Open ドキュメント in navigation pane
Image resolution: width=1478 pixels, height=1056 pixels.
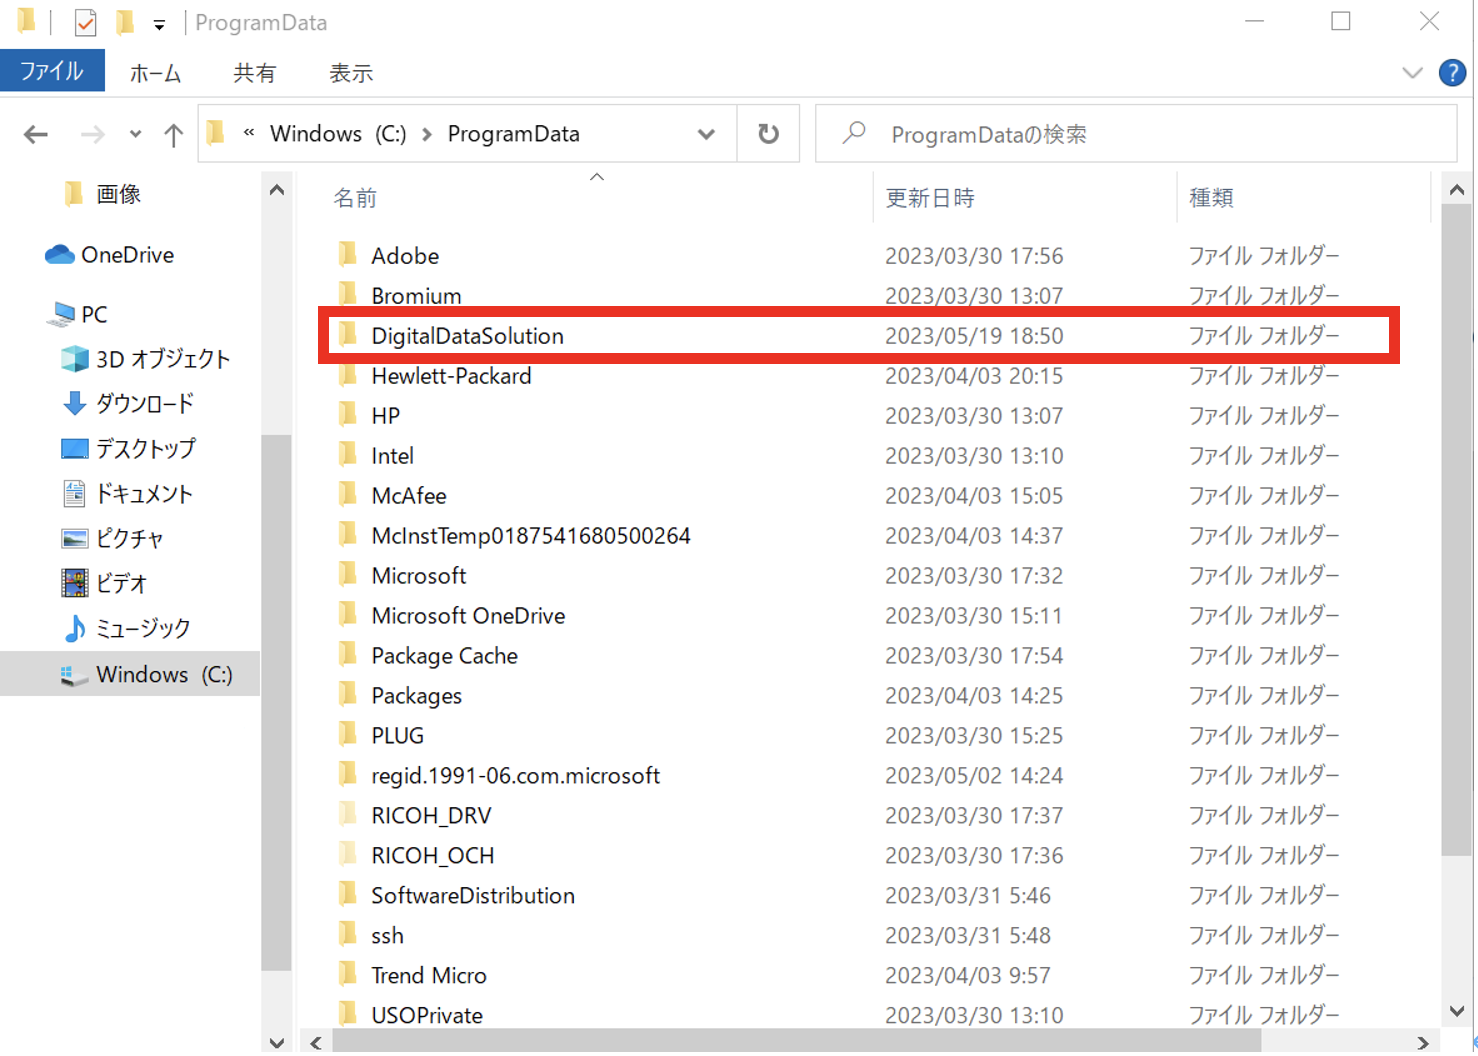coord(144,494)
